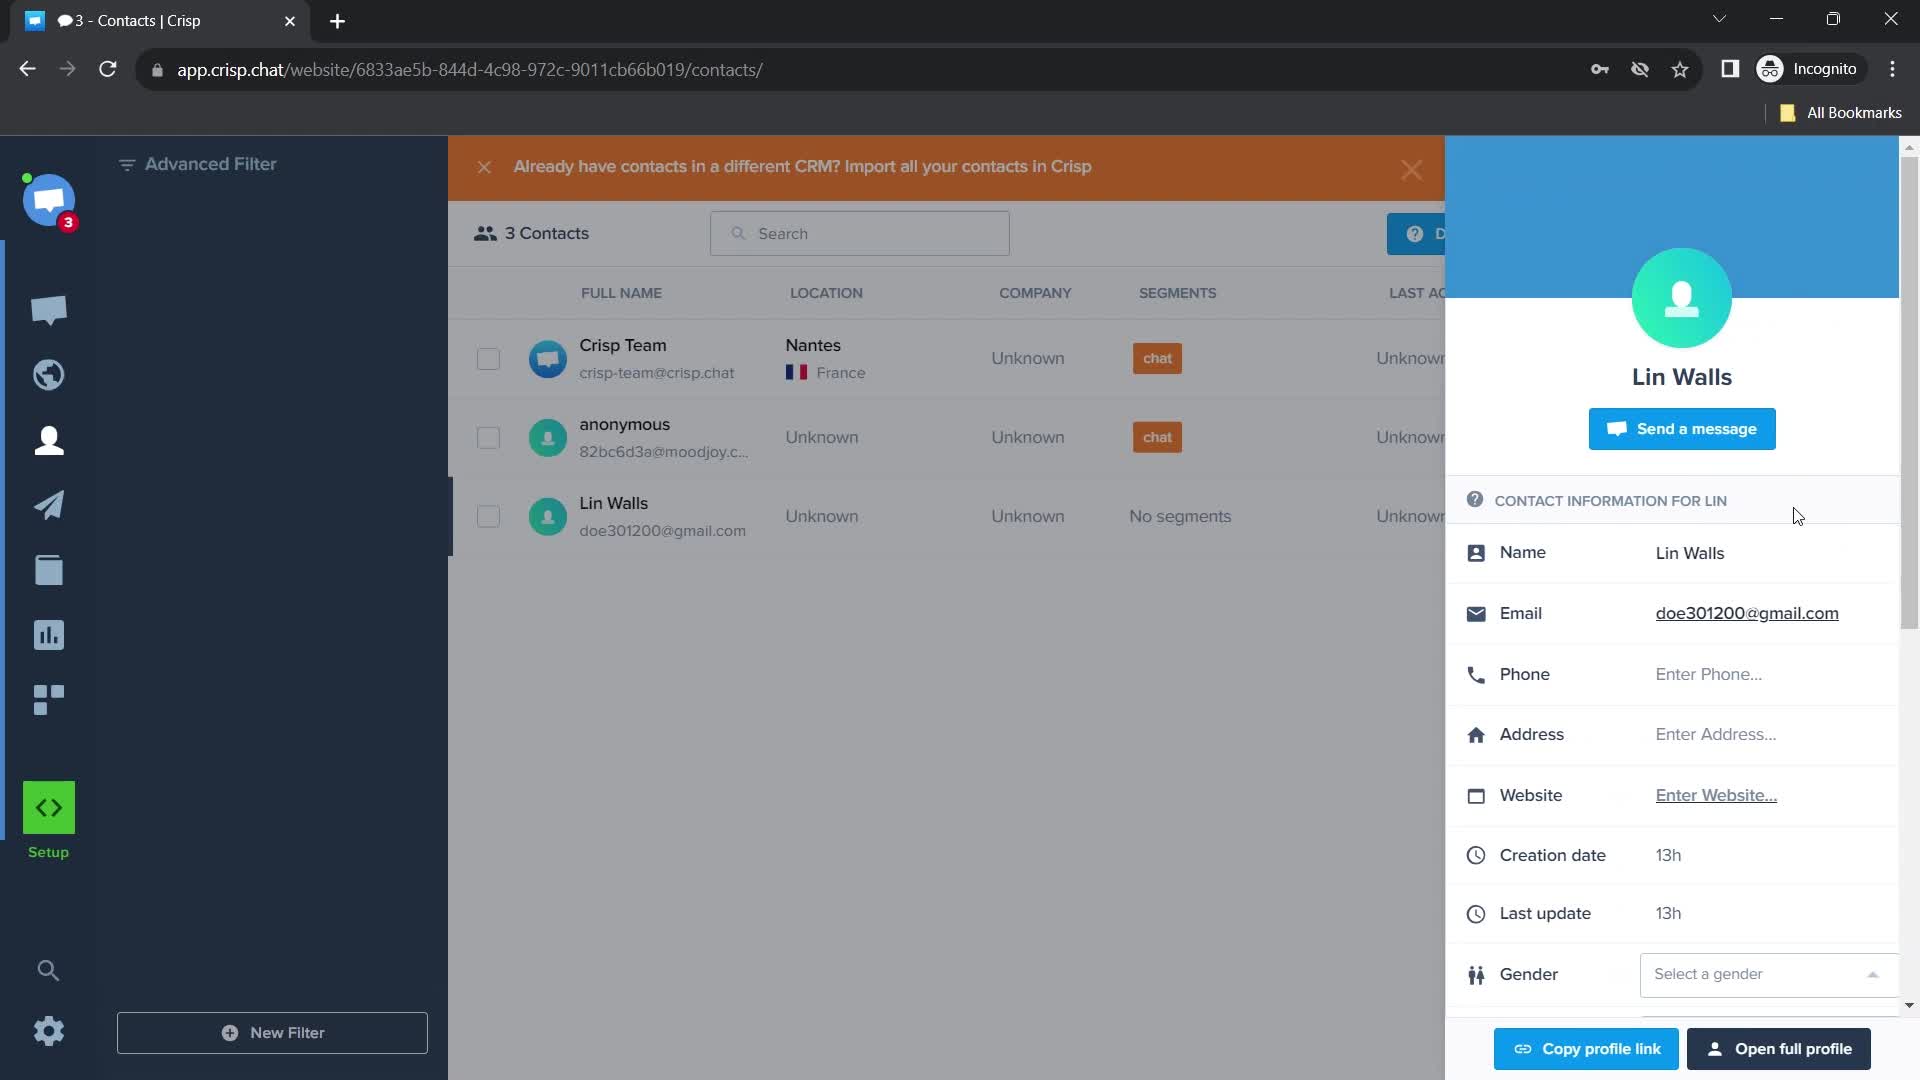Click the password key icon in the address bar
This screenshot has width=1920, height=1080.
click(x=1600, y=69)
